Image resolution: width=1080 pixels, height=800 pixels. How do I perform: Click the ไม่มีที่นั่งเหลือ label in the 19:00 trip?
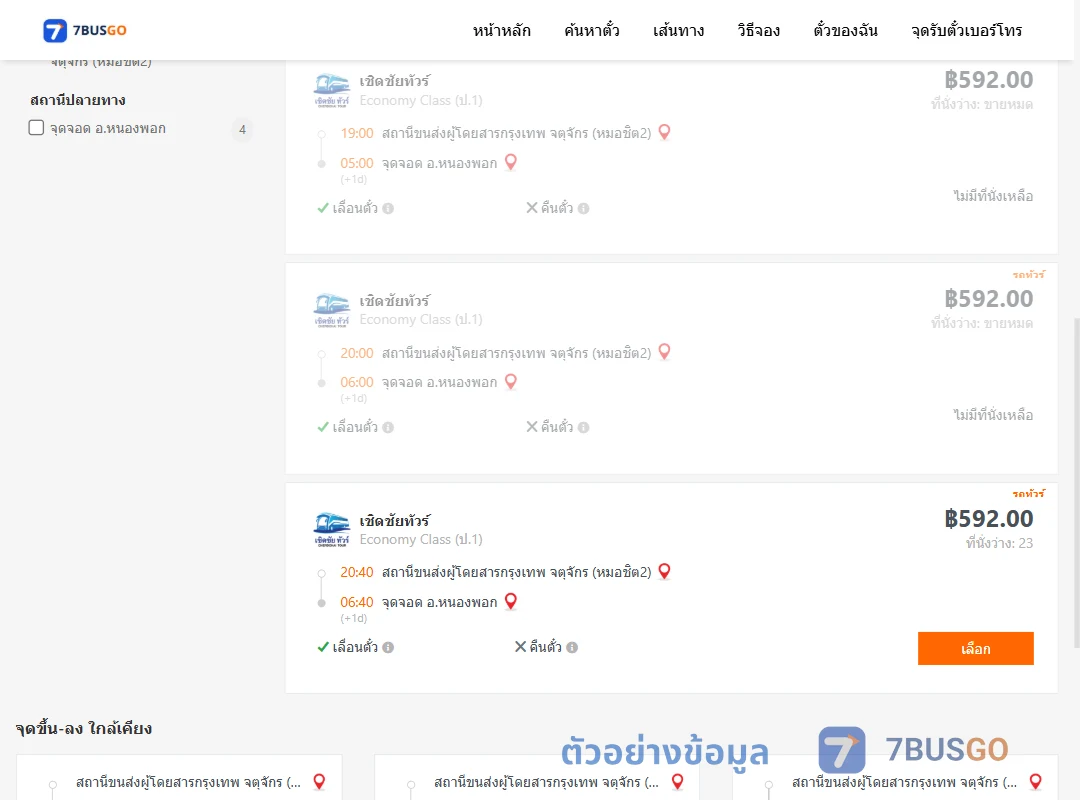point(993,196)
